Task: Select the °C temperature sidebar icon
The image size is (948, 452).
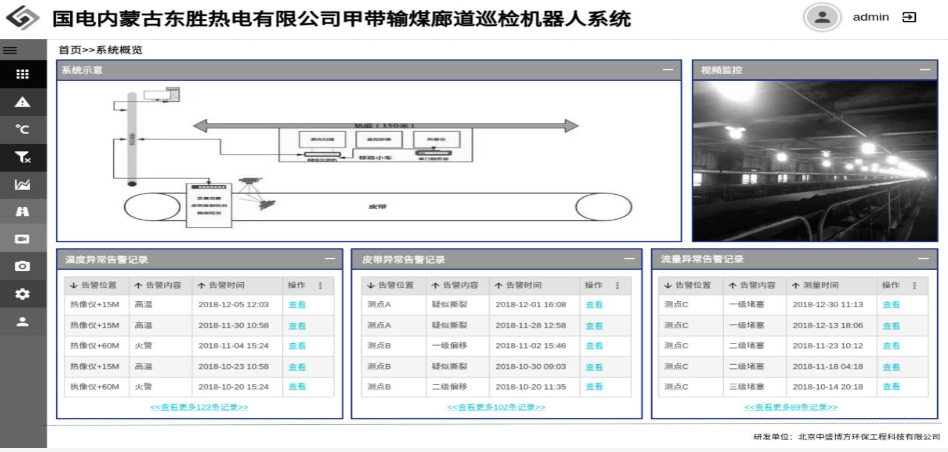Action: pyautogui.click(x=22, y=129)
